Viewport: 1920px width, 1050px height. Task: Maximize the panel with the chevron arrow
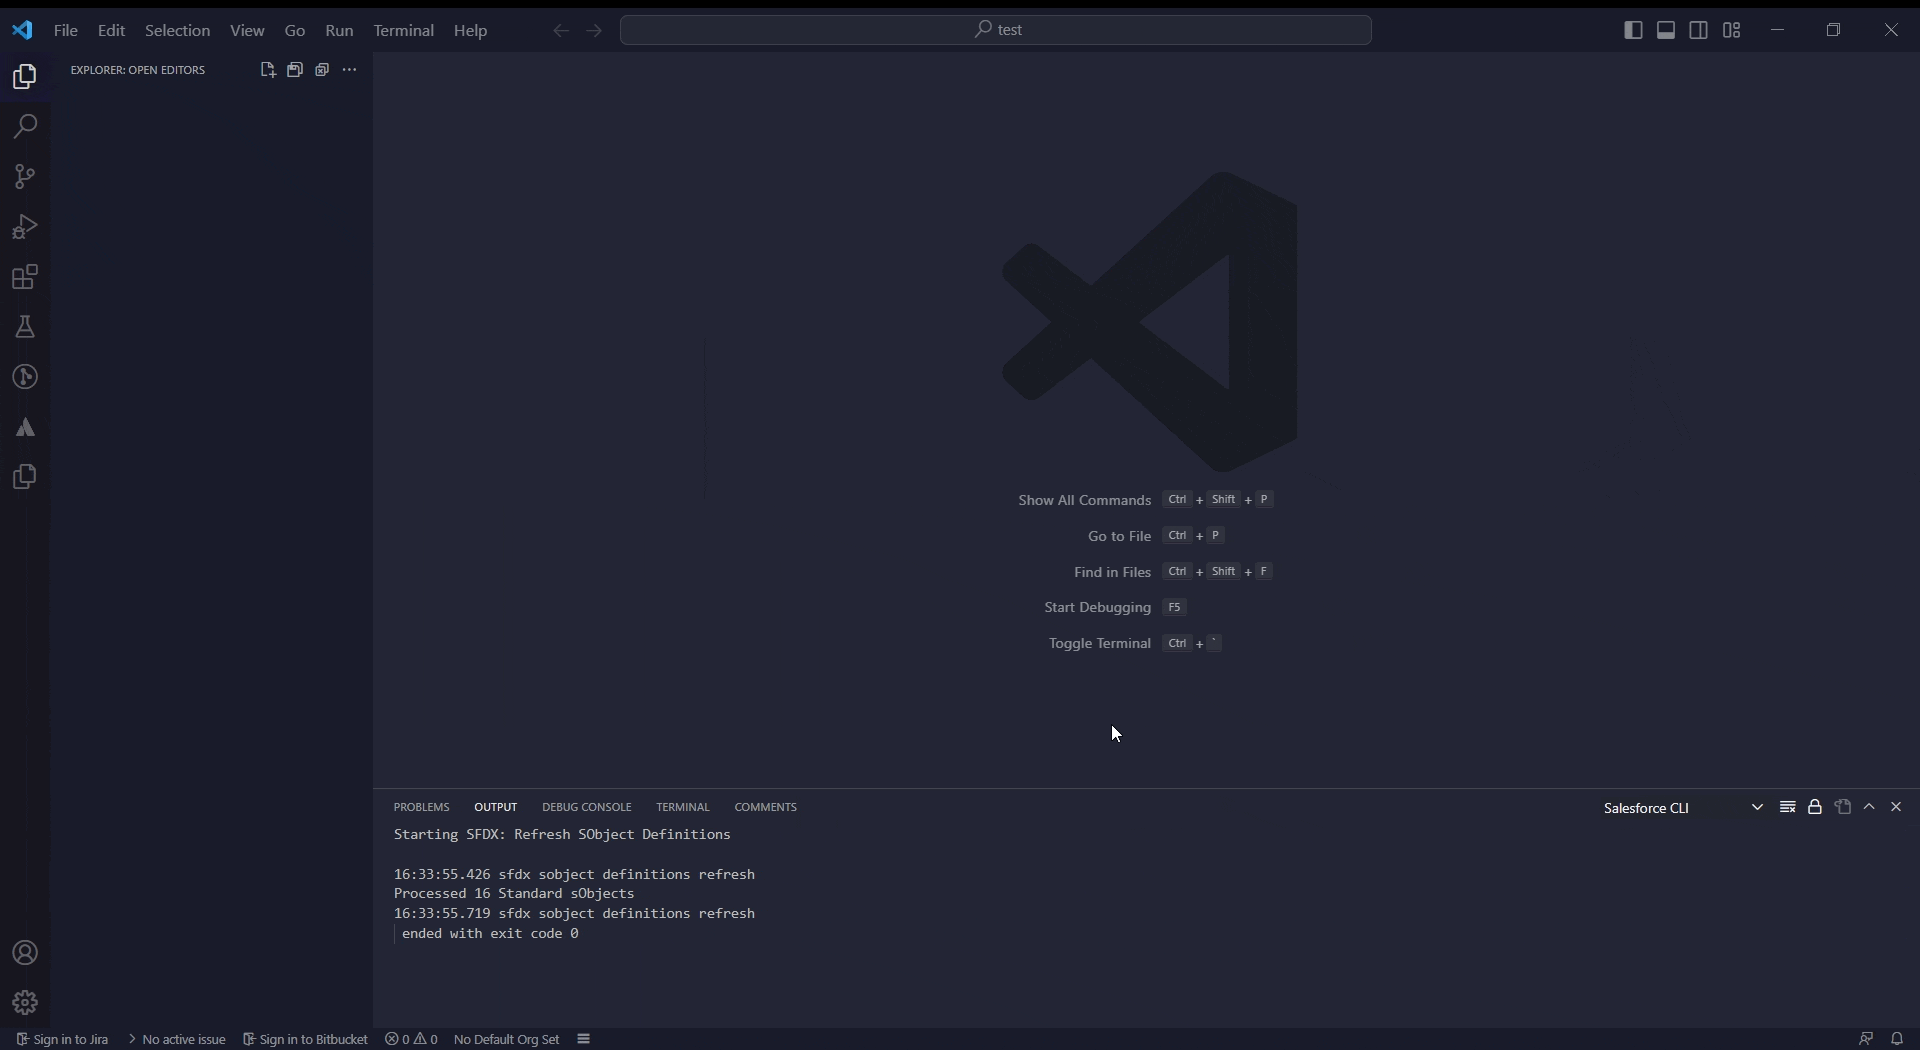tap(1870, 807)
